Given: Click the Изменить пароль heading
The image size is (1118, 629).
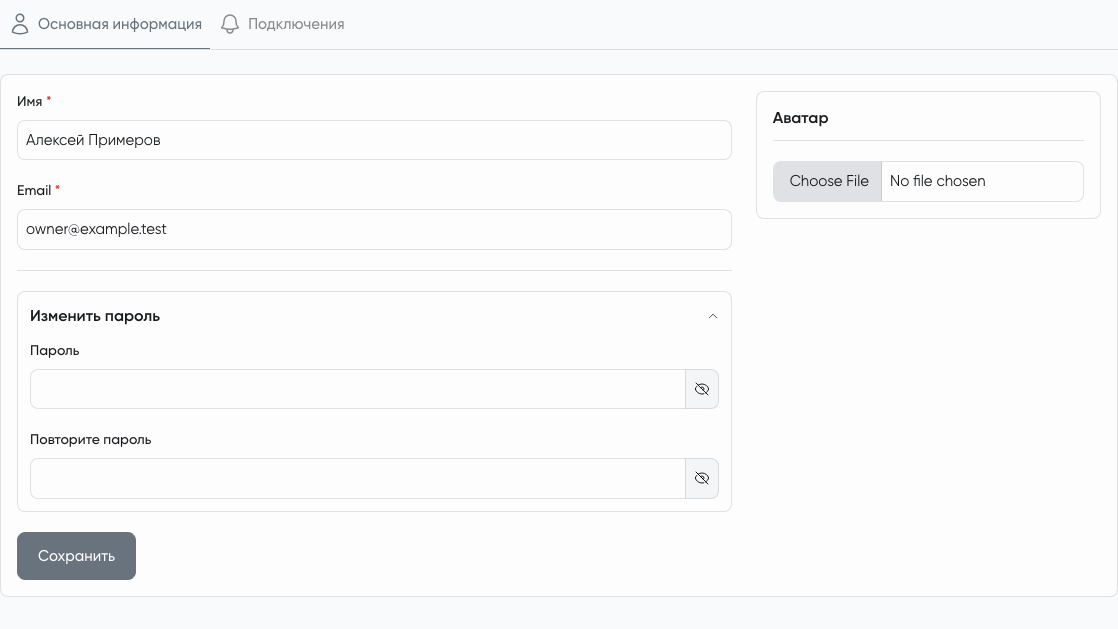Looking at the screenshot, I should 95,316.
